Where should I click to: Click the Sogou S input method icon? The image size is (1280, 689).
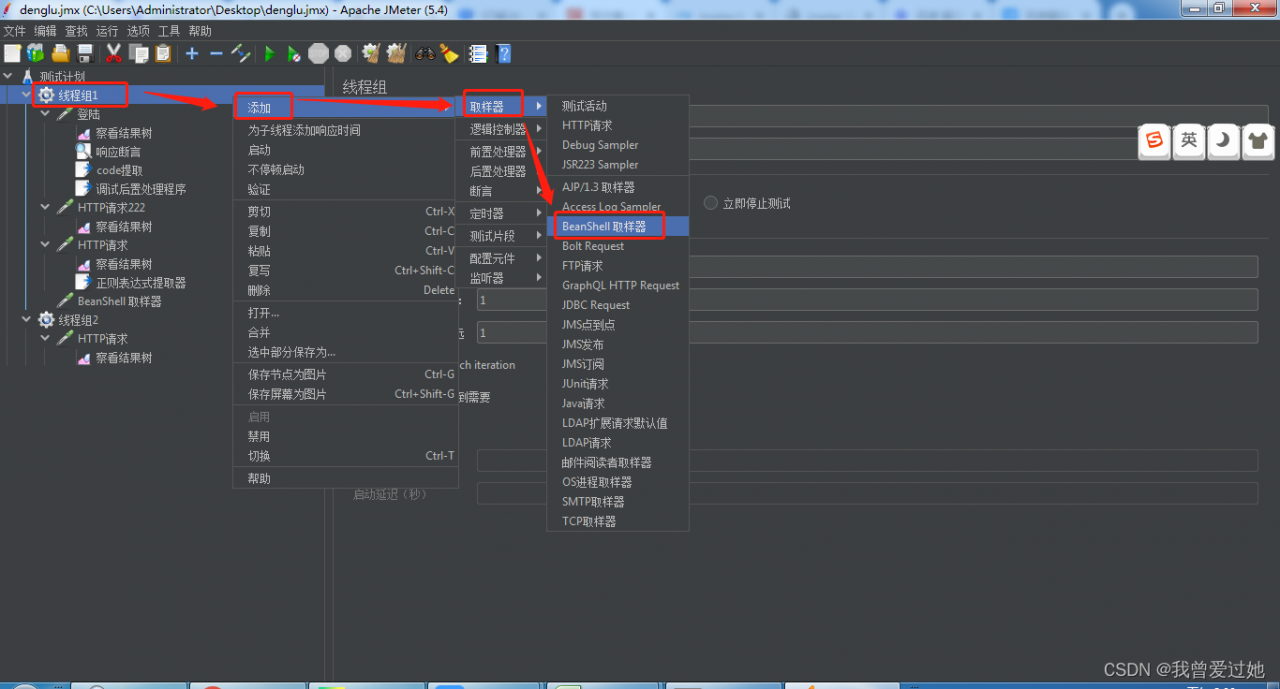(1155, 141)
